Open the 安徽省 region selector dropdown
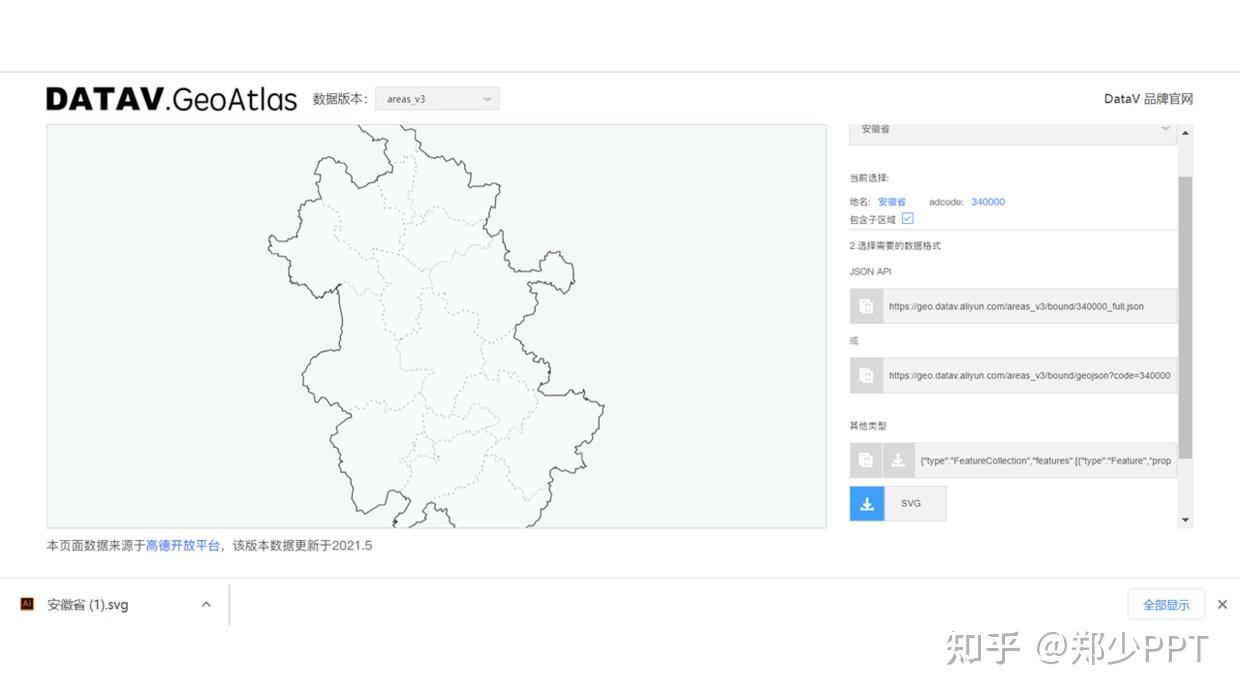Screen dimensions: 1240x698 1012,130
